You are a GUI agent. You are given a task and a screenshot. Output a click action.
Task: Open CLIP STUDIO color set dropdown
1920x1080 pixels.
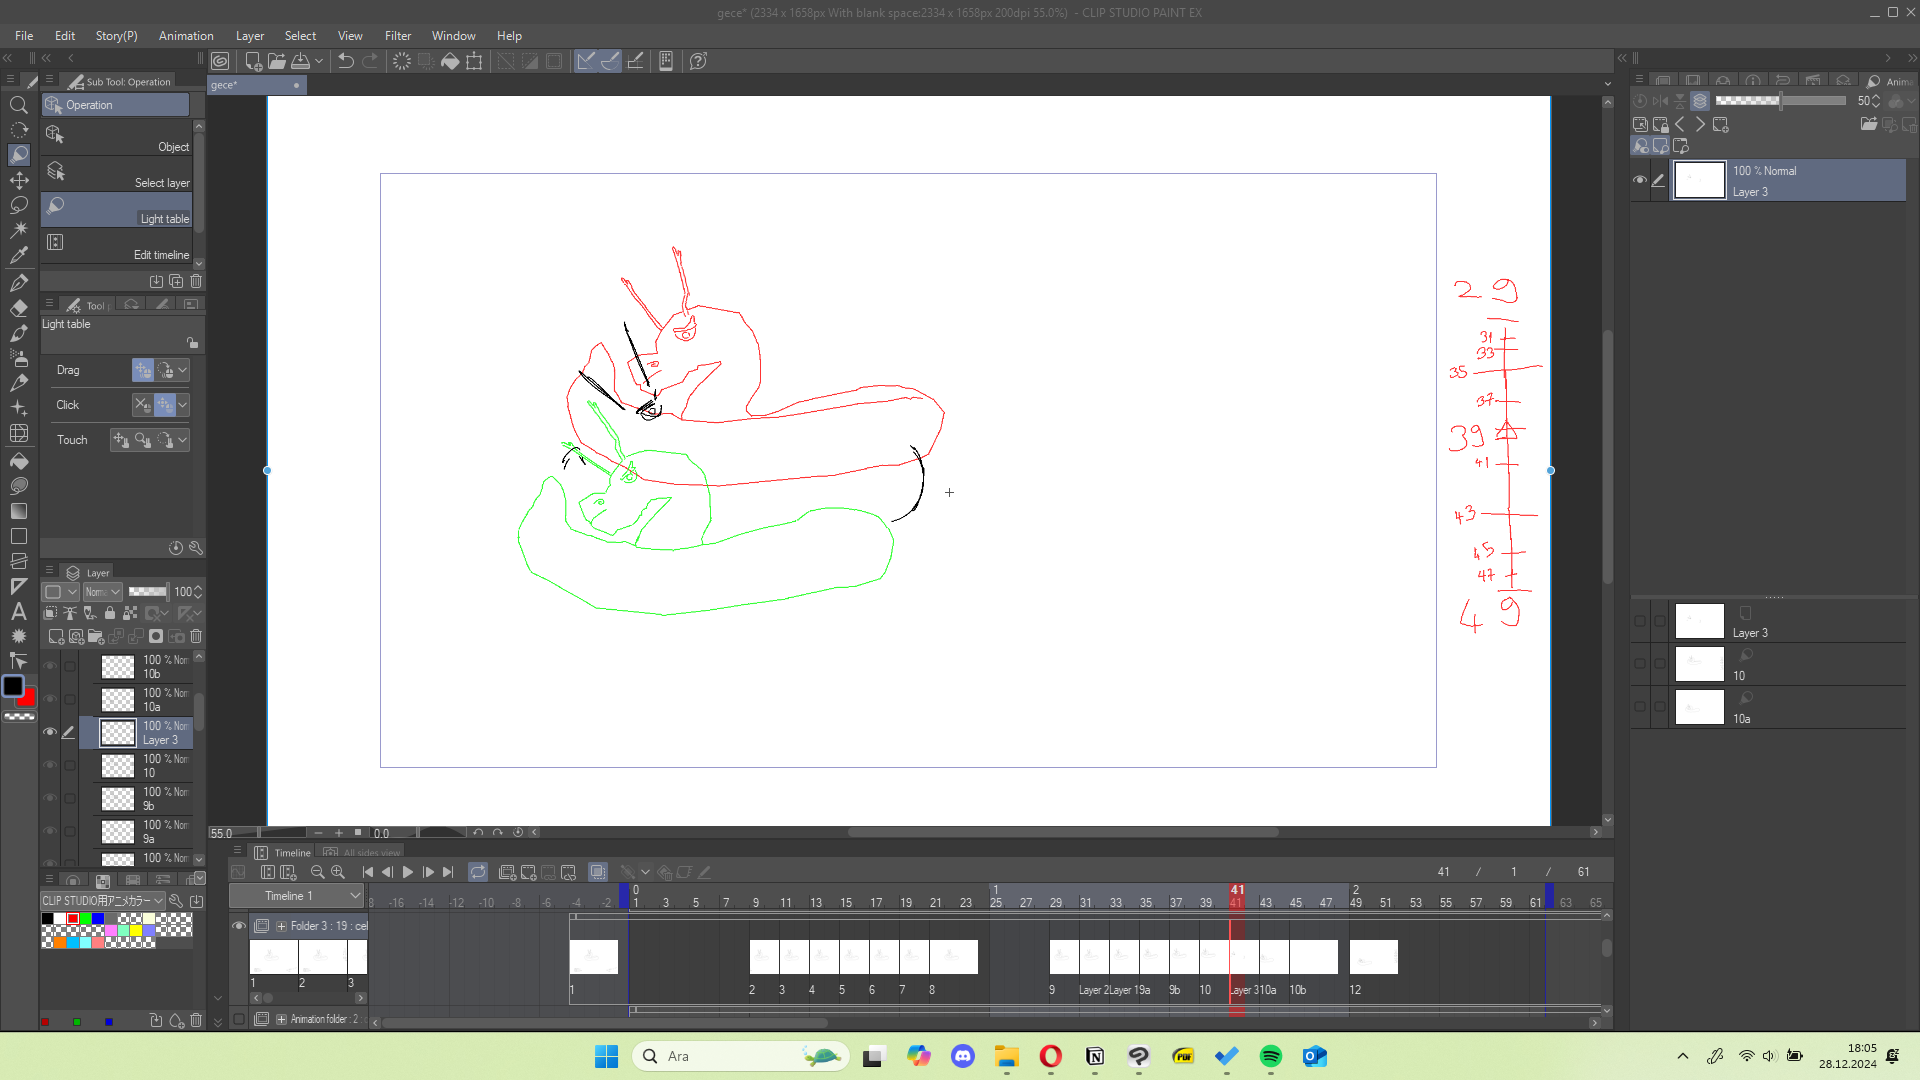pyautogui.click(x=103, y=901)
